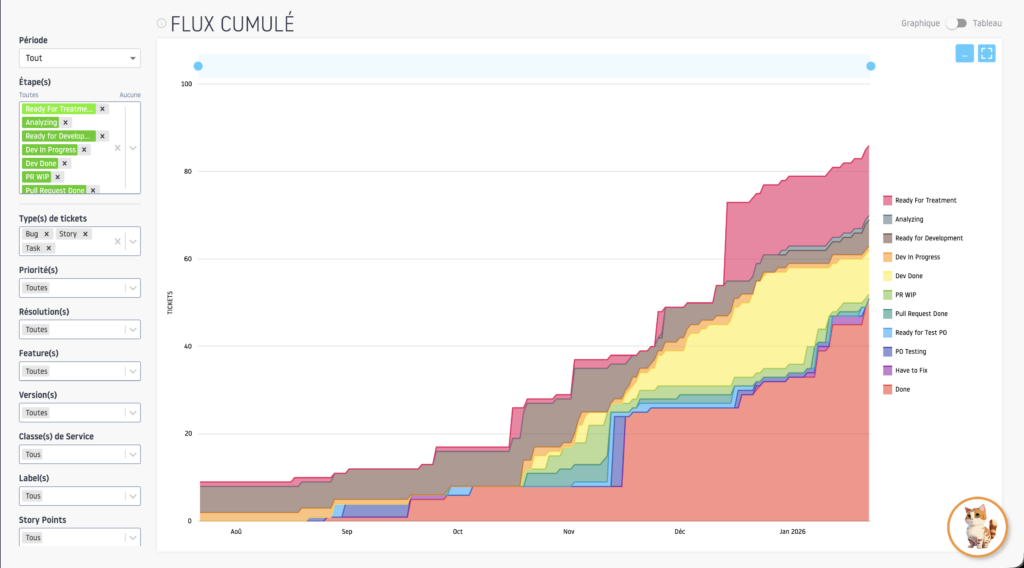This screenshot has height=568, width=1024.
Task: Open the cat mascot assistant
Action: pyautogui.click(x=976, y=525)
